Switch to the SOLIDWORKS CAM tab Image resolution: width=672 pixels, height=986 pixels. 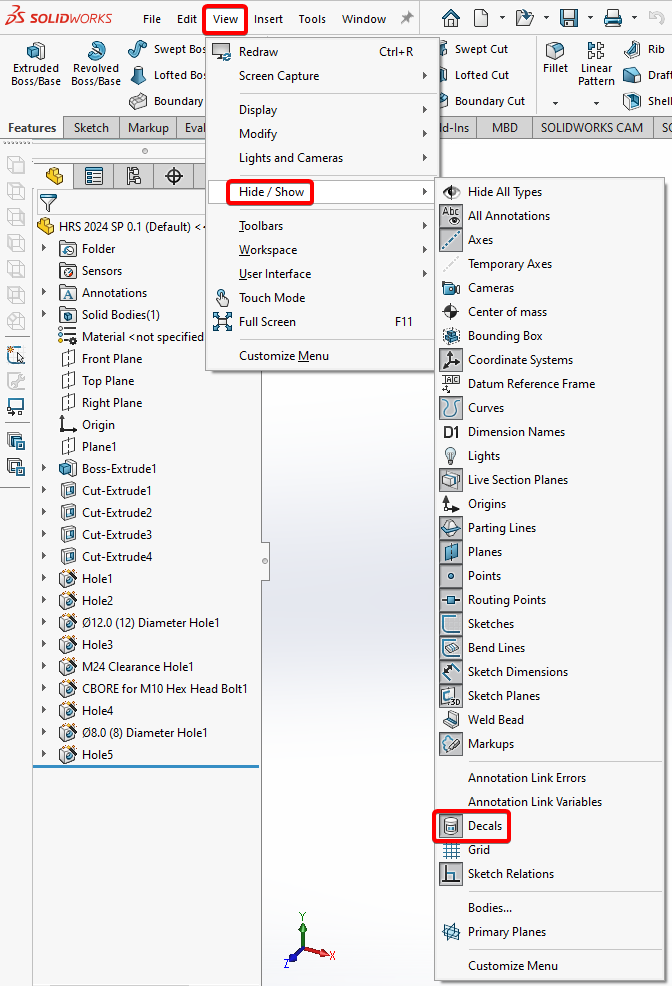pyautogui.click(x=592, y=128)
